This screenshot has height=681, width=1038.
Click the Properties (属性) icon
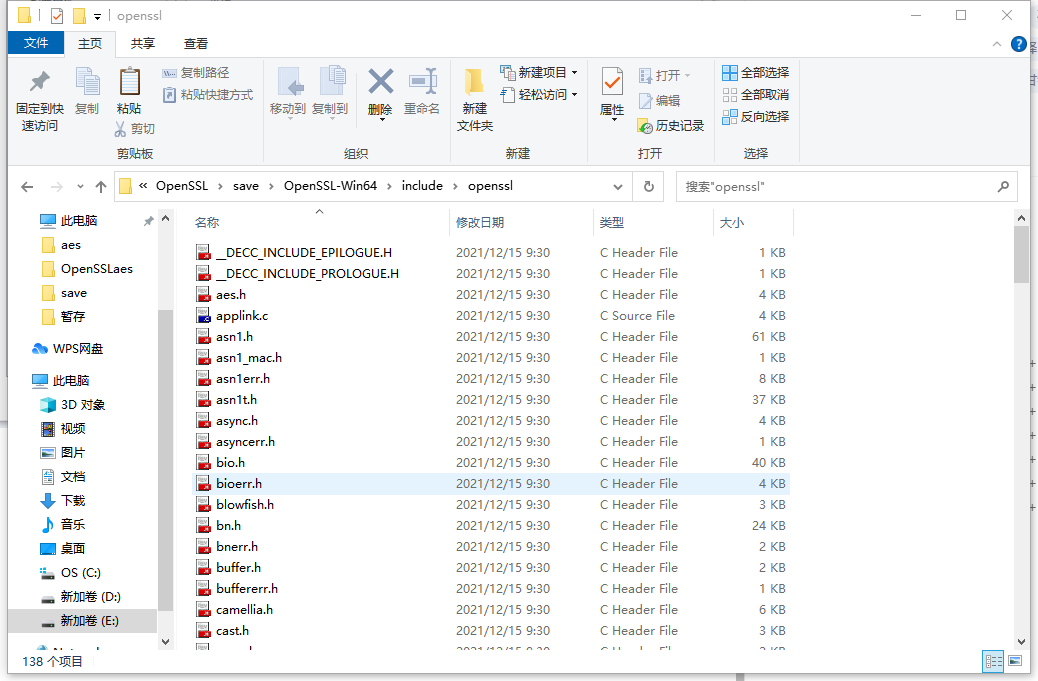tap(612, 82)
